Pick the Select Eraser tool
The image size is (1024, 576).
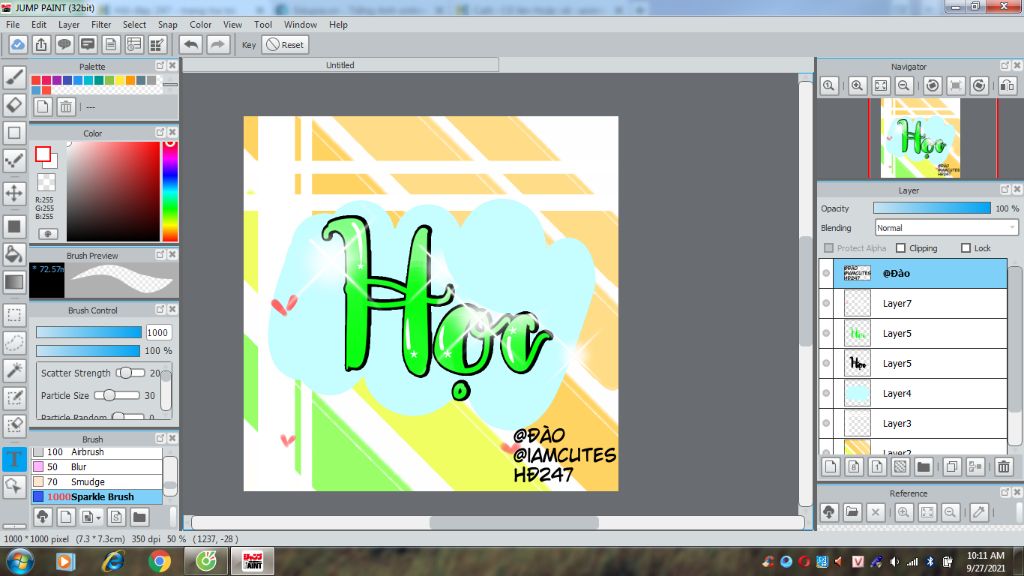tap(14, 426)
